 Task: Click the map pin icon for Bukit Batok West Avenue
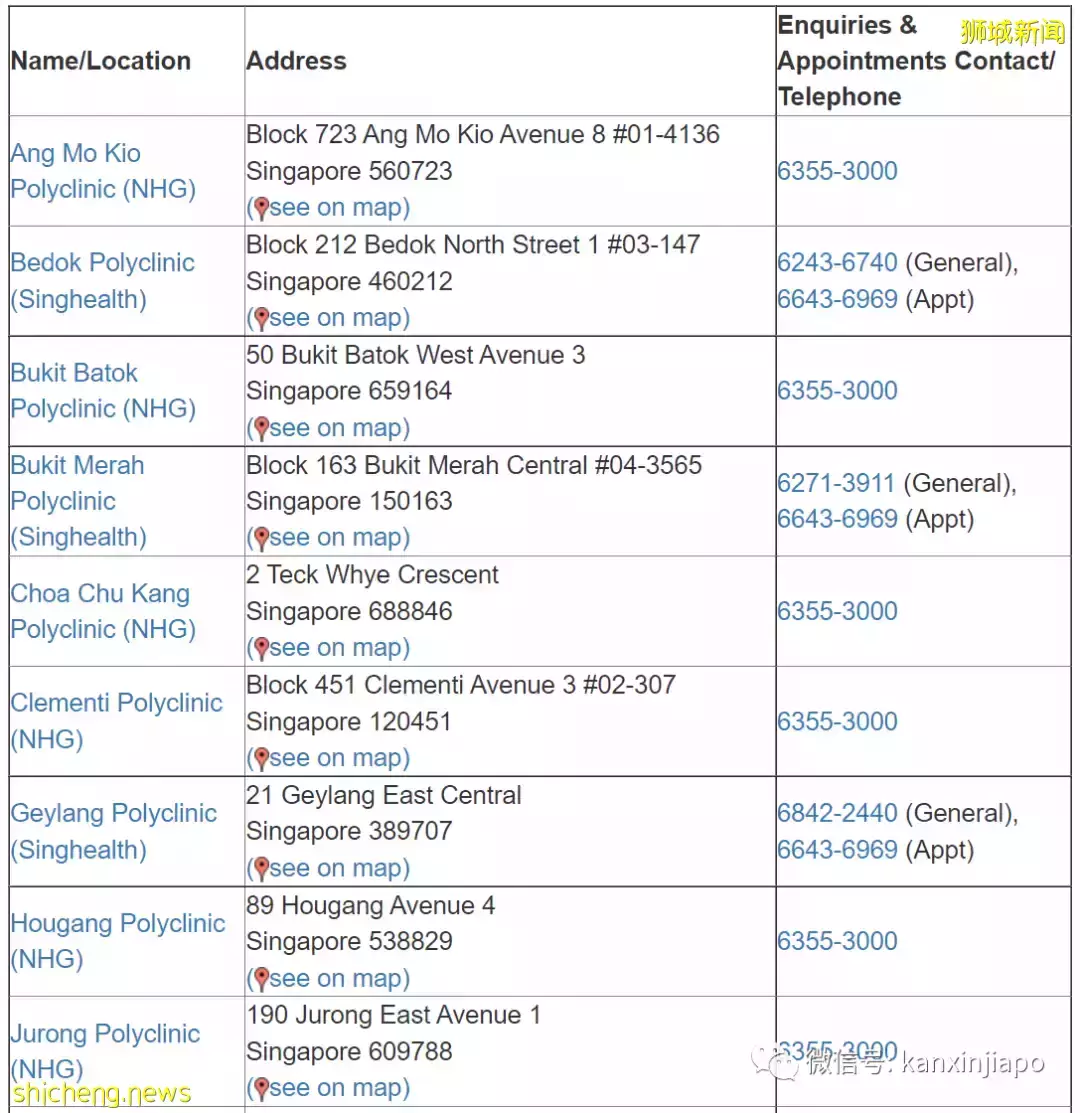[261, 428]
